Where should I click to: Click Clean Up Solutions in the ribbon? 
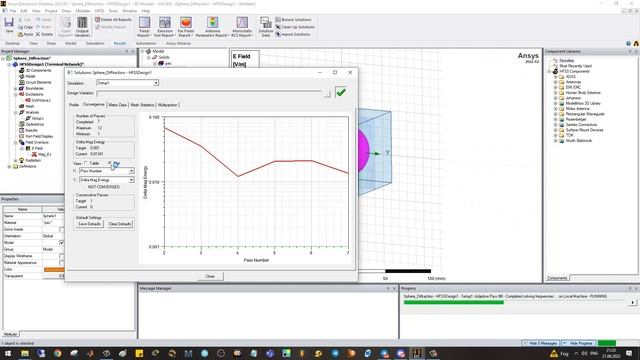(x=295, y=27)
